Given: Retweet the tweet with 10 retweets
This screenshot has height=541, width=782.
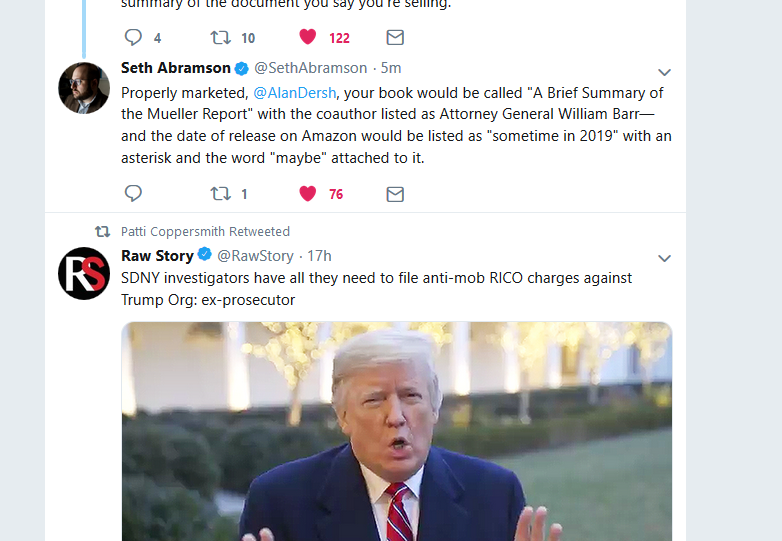Looking at the screenshot, I should tap(220, 37).
